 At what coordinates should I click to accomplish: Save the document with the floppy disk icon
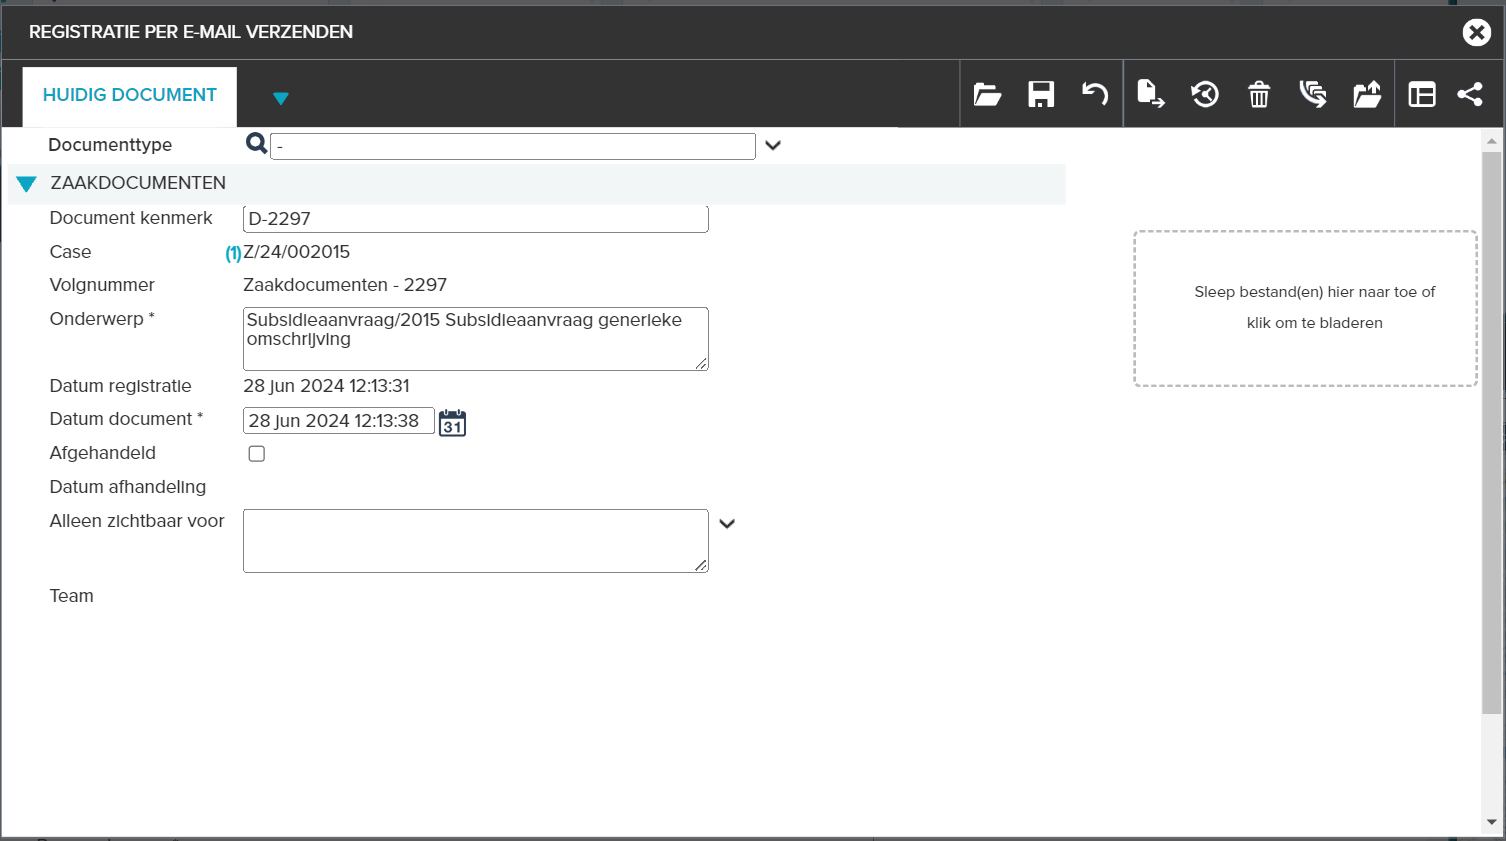tap(1041, 94)
